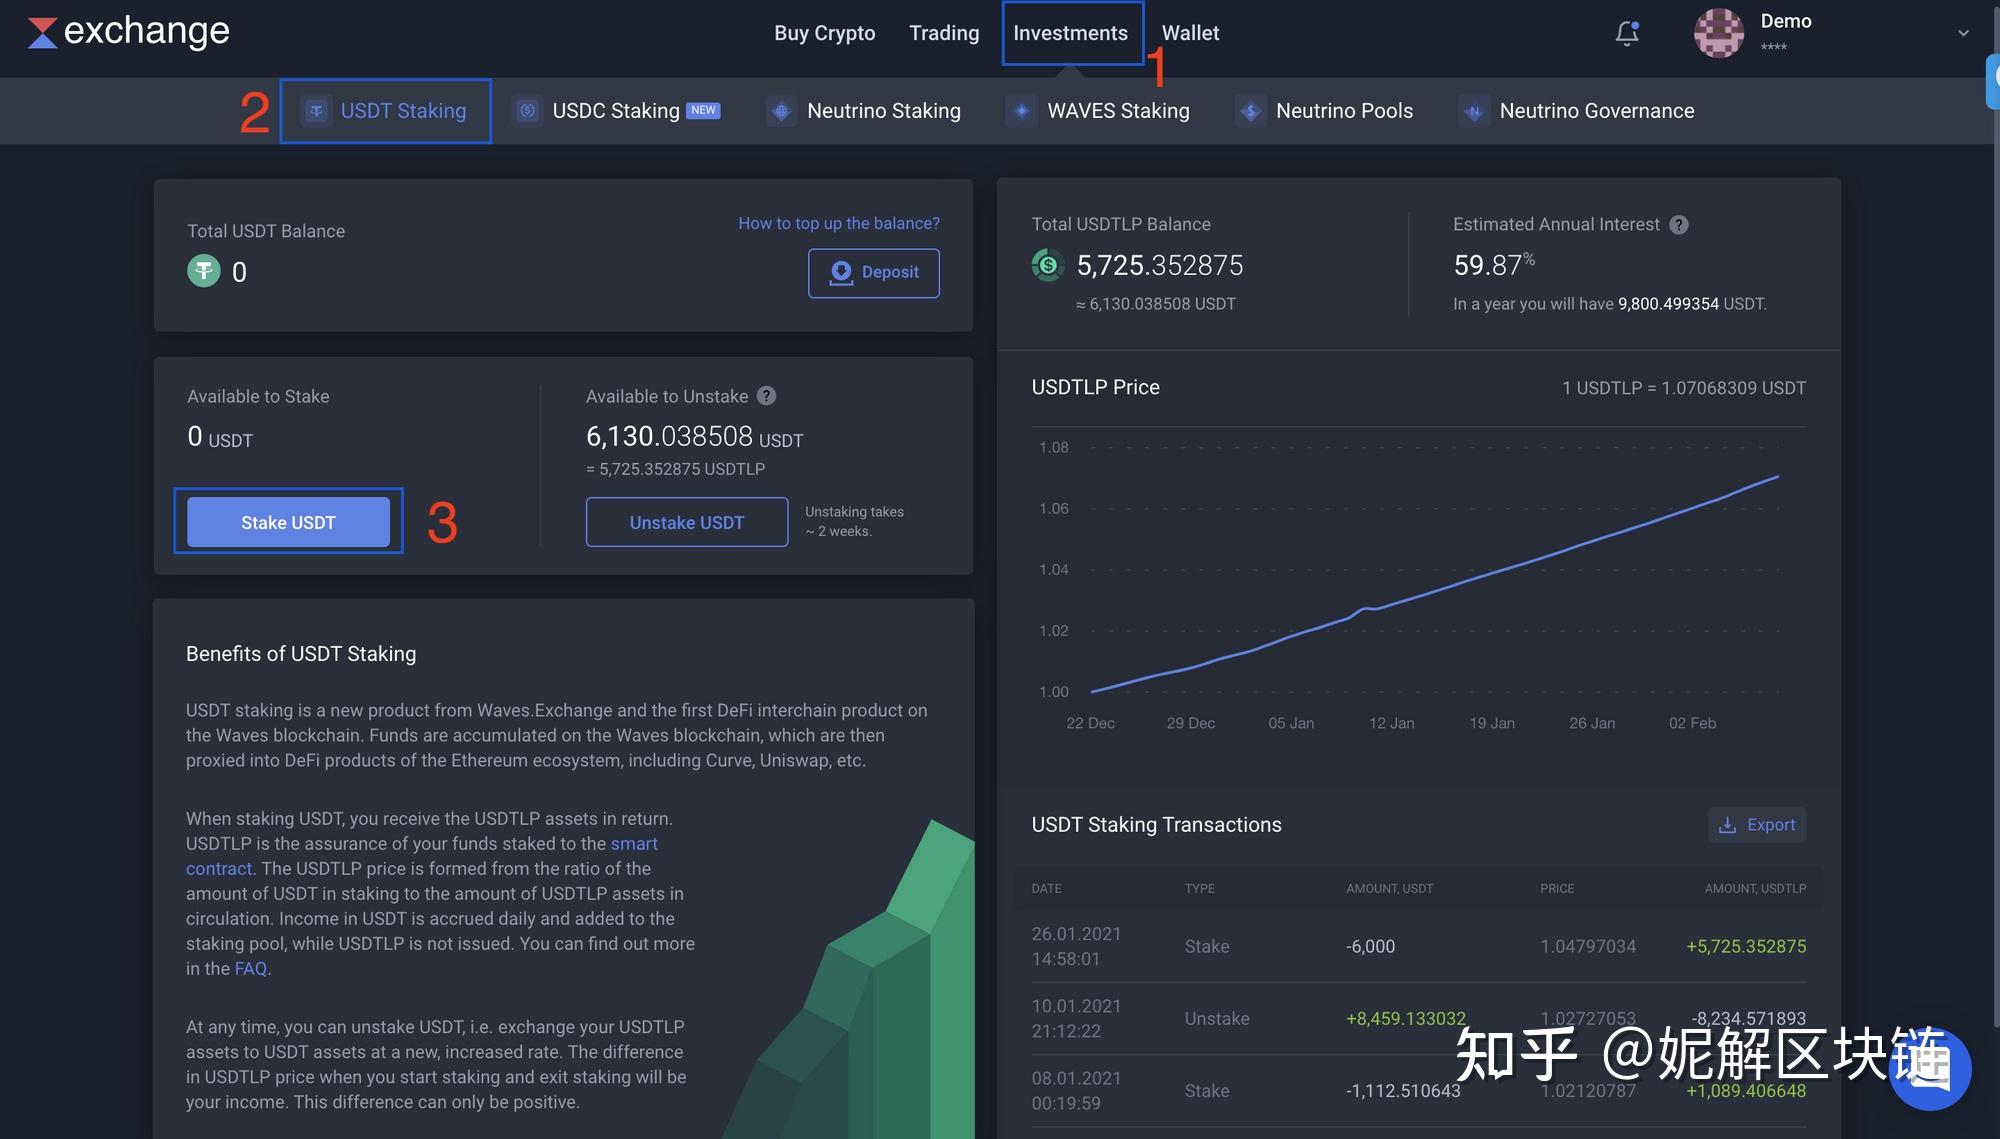Viewport: 2000px width, 1139px height.
Task: Click the 1 USDTLP = 1.07068309 USDT rate
Action: [x=1684, y=388]
